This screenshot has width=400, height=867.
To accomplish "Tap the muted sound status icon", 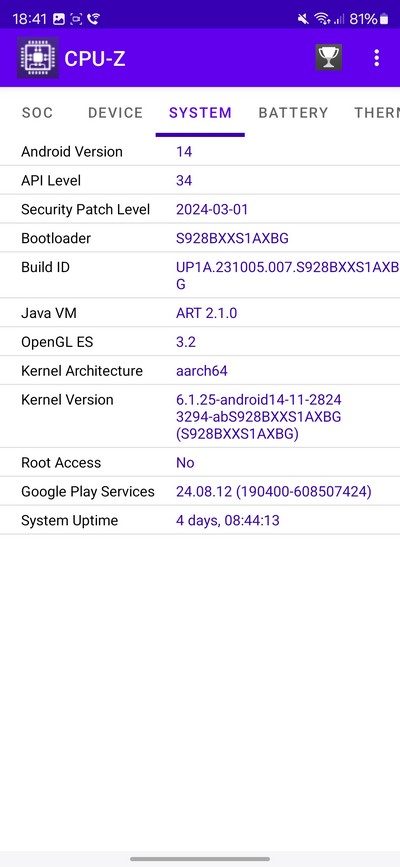I will pyautogui.click(x=303, y=19).
